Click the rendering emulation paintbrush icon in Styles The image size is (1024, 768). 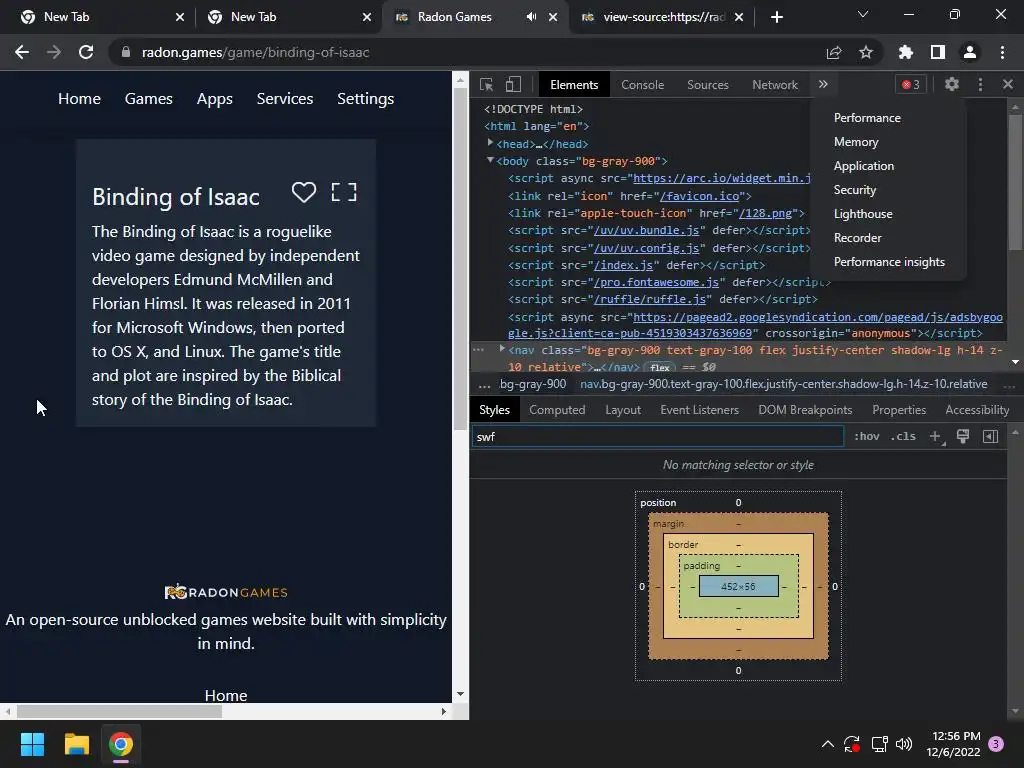tap(963, 436)
